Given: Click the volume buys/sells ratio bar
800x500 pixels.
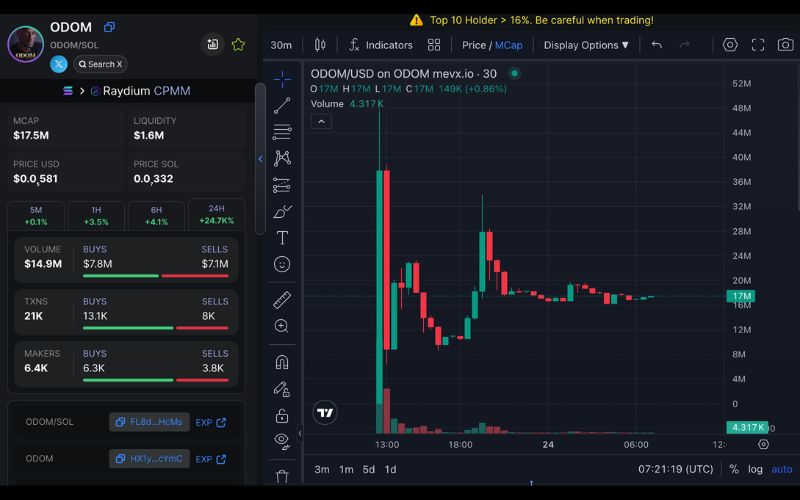Looking at the screenshot, I should (156, 276).
